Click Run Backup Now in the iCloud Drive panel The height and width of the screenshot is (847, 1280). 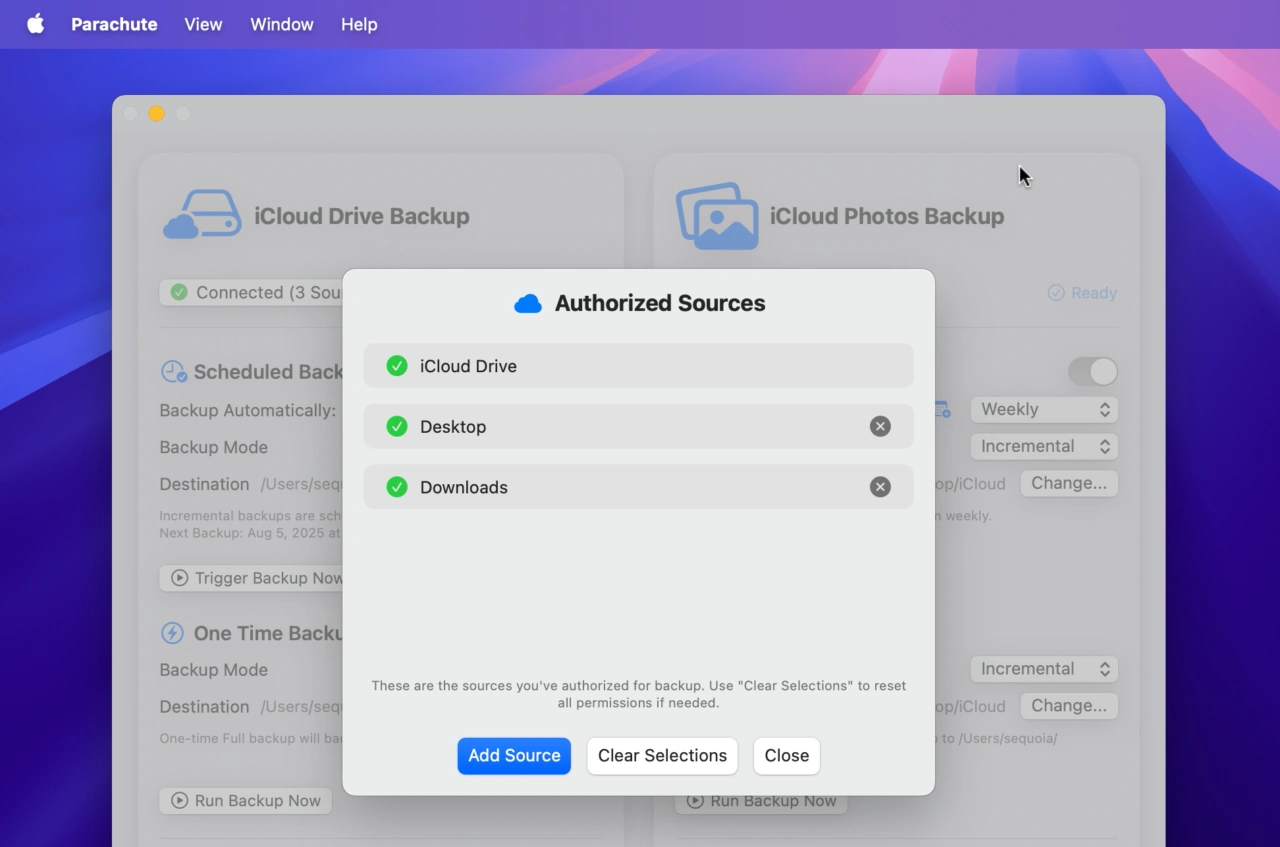tap(246, 801)
